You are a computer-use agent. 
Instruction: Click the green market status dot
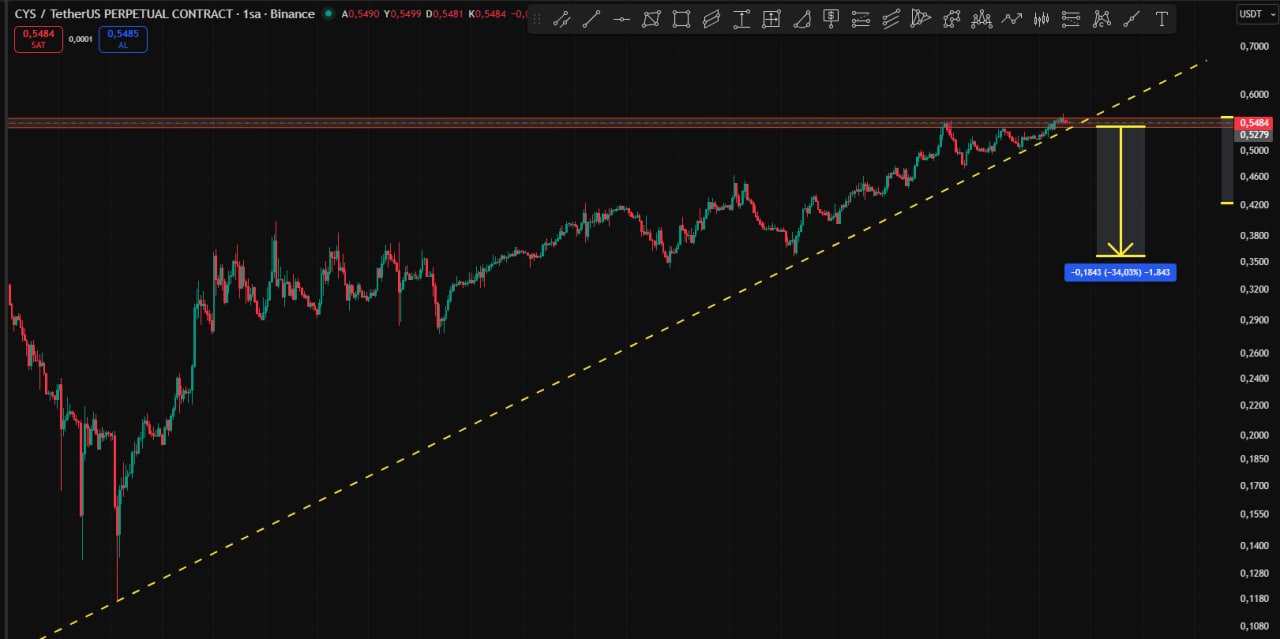click(328, 14)
